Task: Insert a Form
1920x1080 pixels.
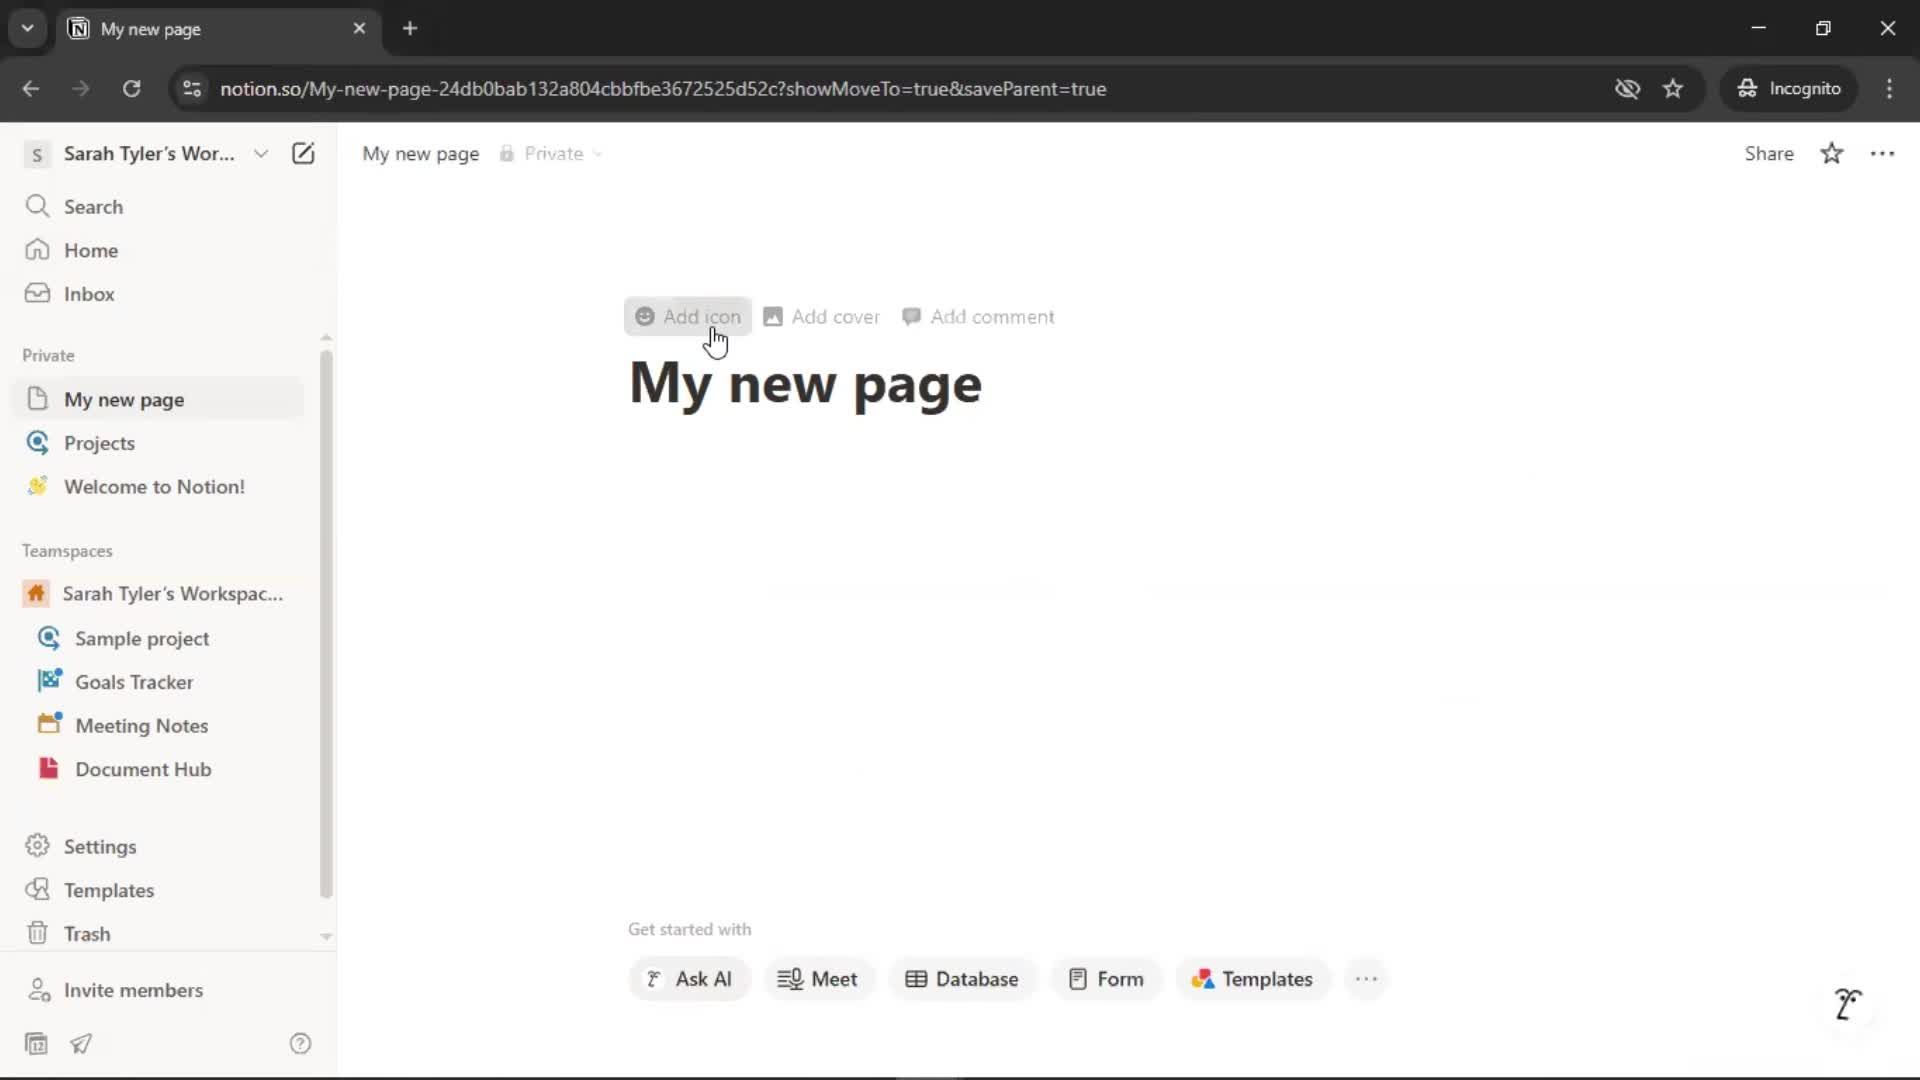Action: tap(1105, 979)
